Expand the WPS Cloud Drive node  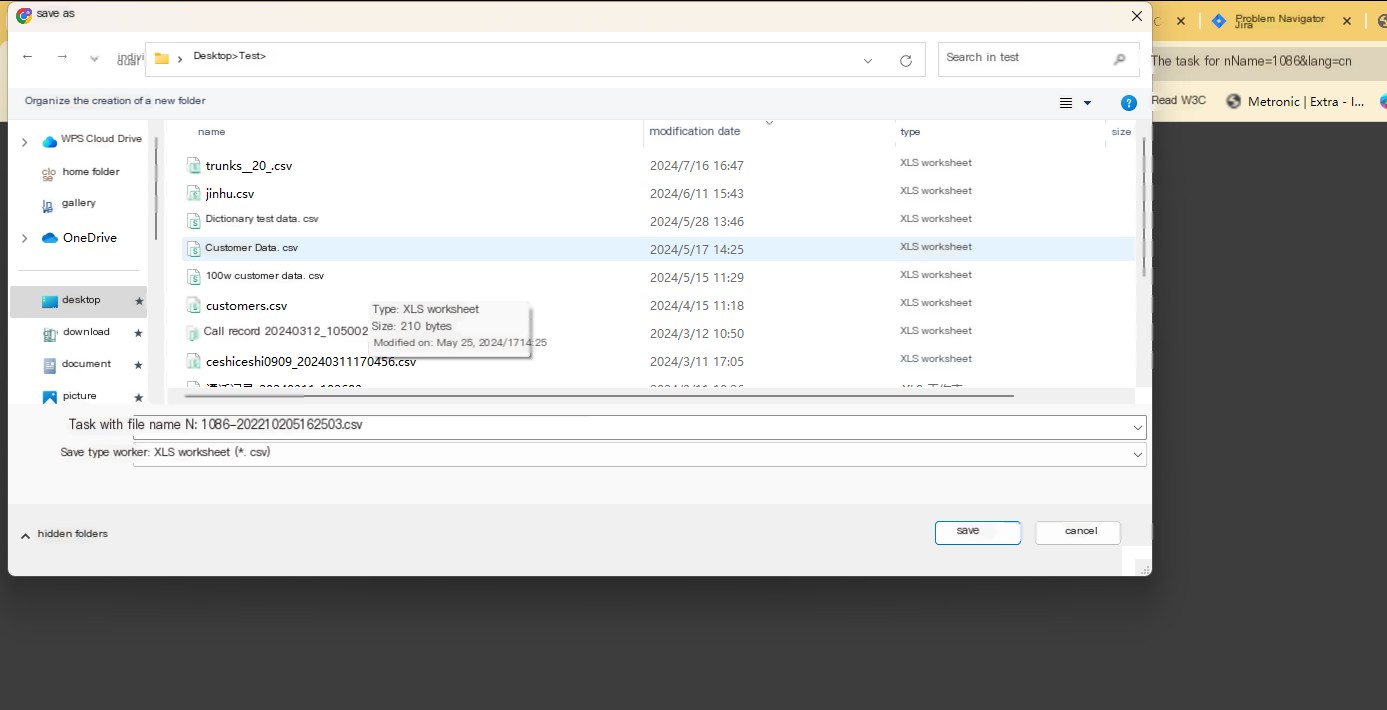[24, 142]
